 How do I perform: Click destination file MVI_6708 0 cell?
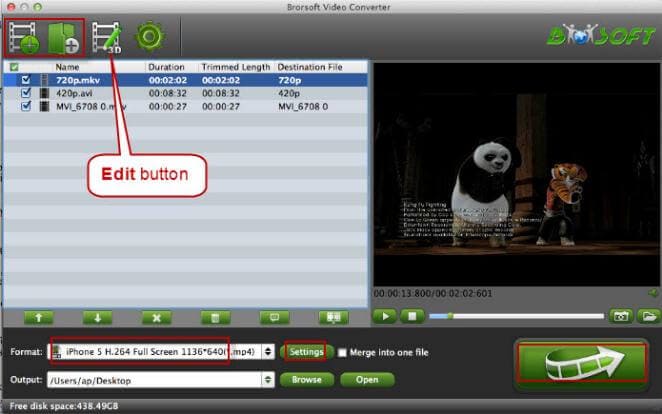[x=303, y=107]
